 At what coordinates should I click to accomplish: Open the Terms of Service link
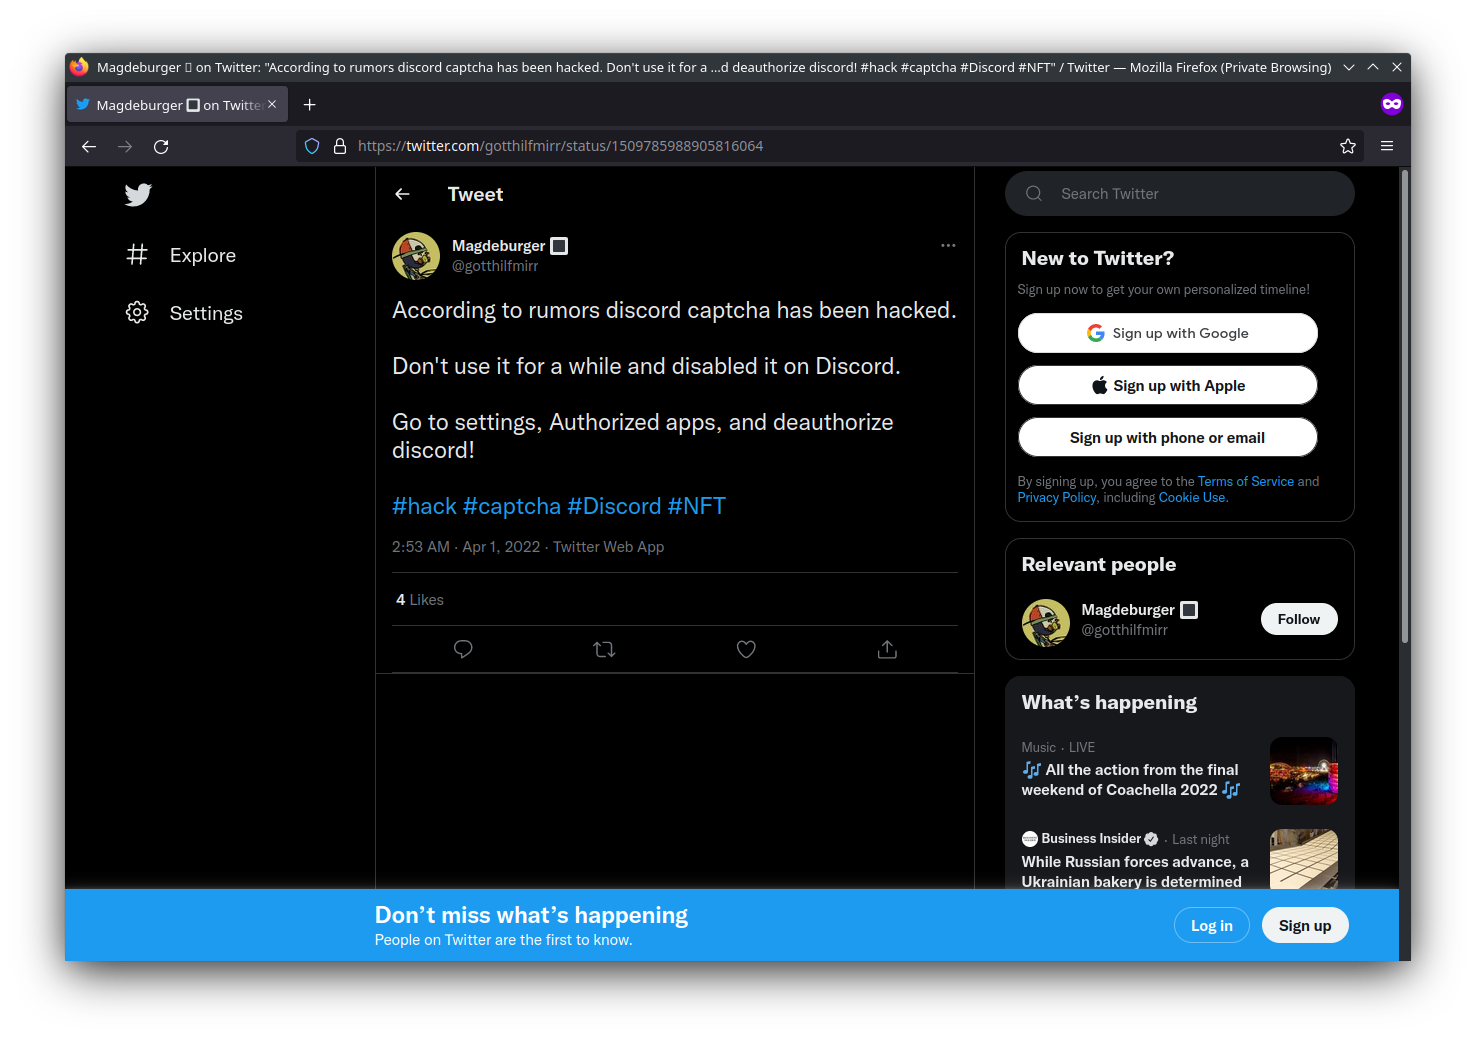[1246, 481]
